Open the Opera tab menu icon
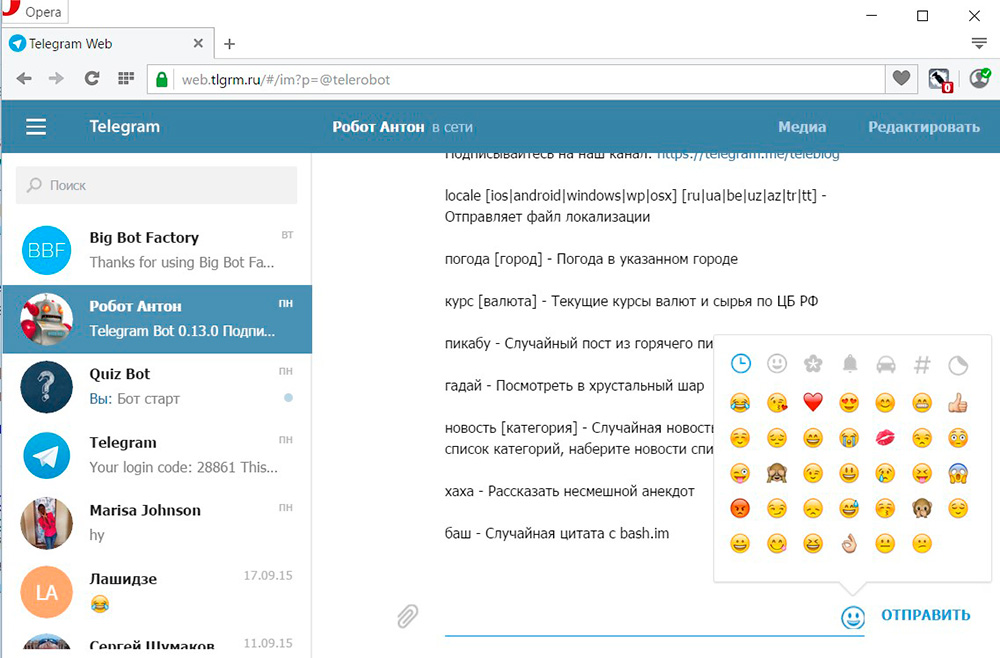Screen dimensions: 1000x658 (979, 43)
